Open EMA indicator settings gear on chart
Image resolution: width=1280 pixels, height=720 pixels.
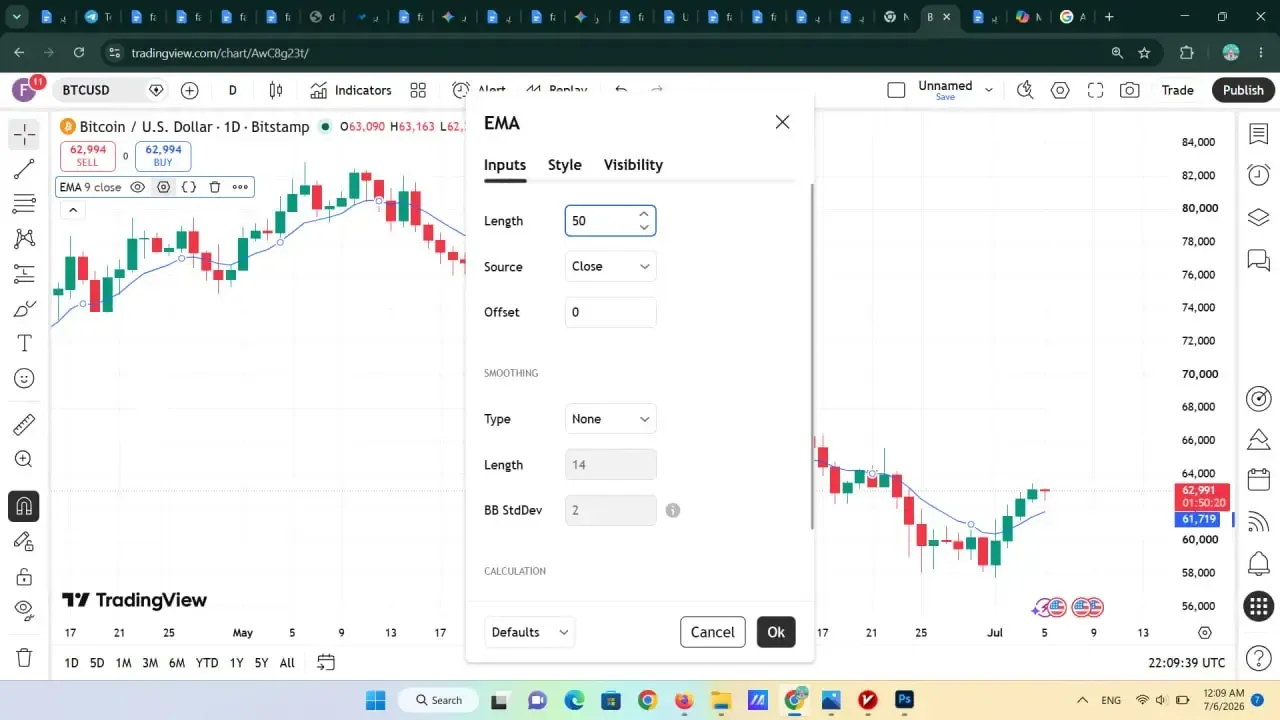pos(163,187)
